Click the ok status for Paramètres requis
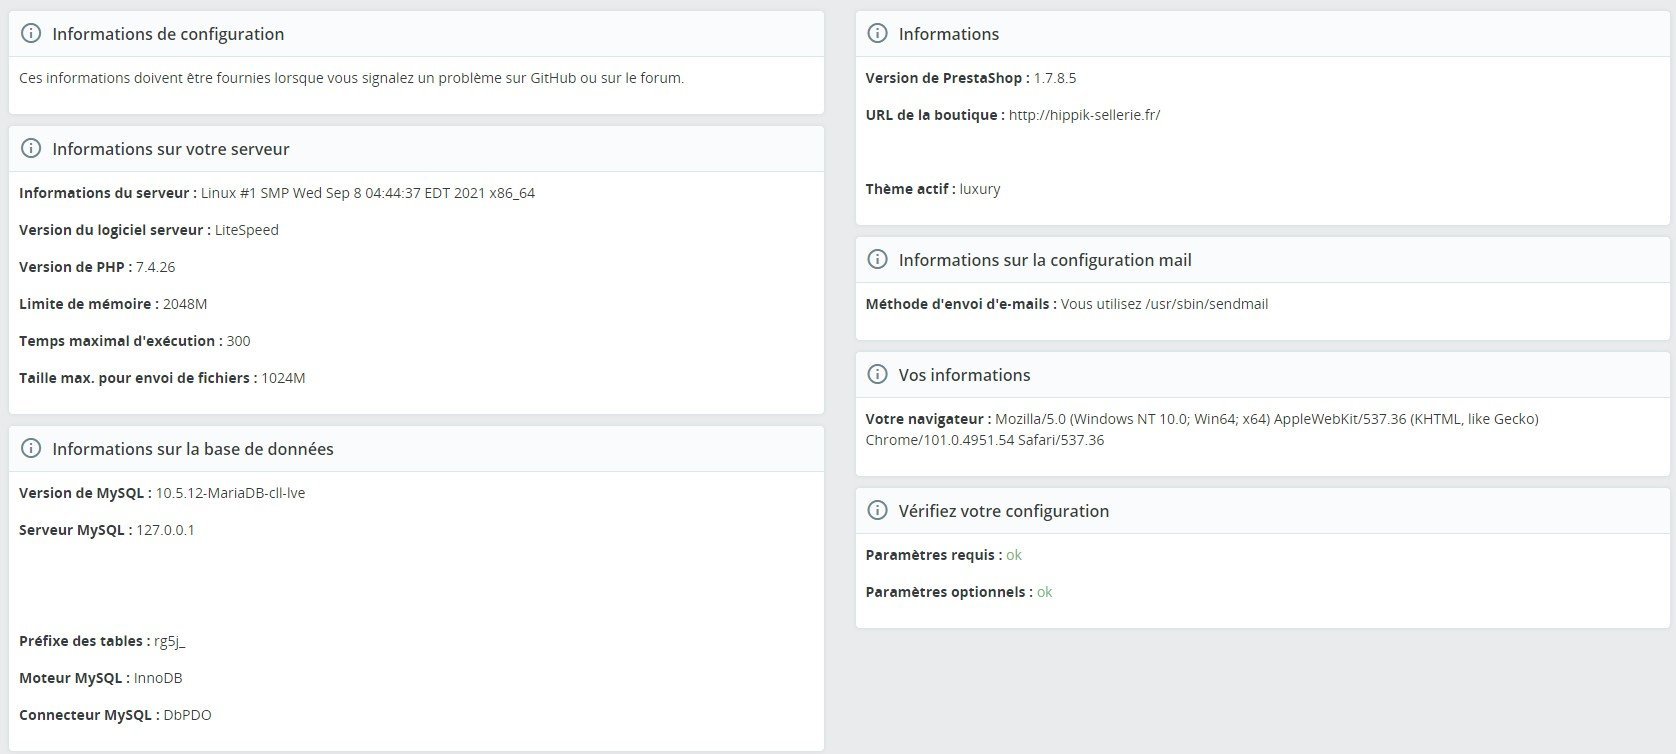 coord(1014,555)
